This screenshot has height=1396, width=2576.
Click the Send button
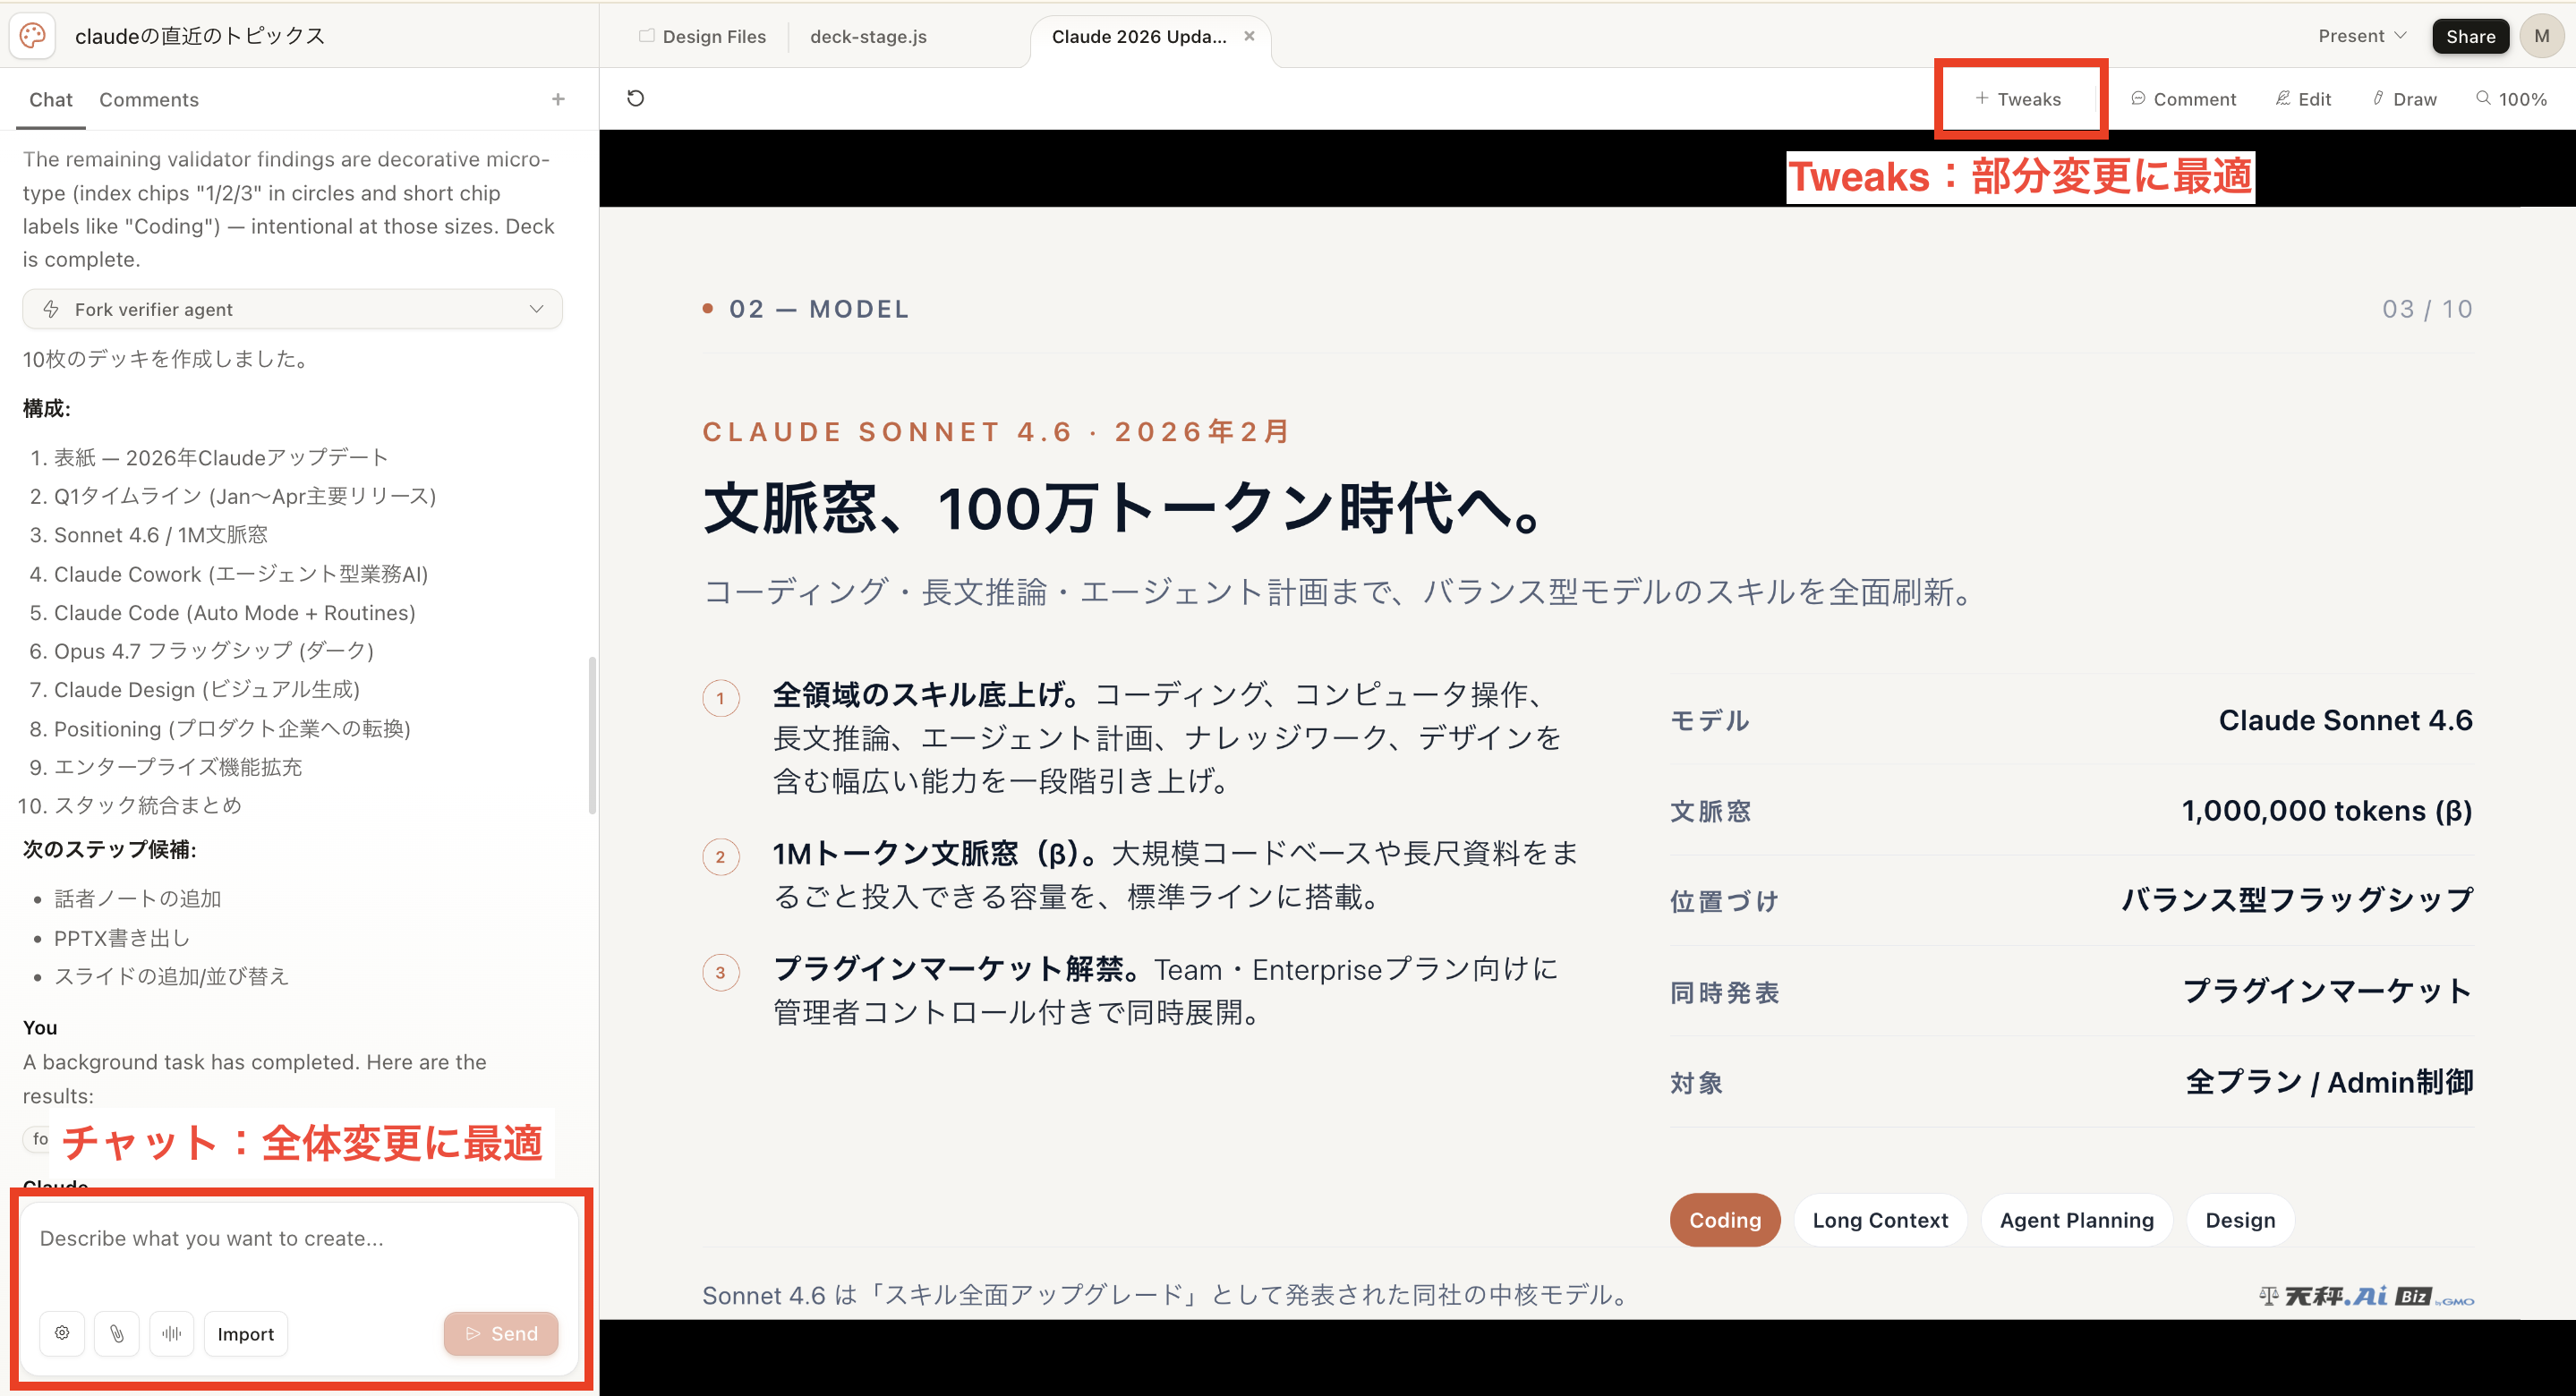coord(501,1333)
